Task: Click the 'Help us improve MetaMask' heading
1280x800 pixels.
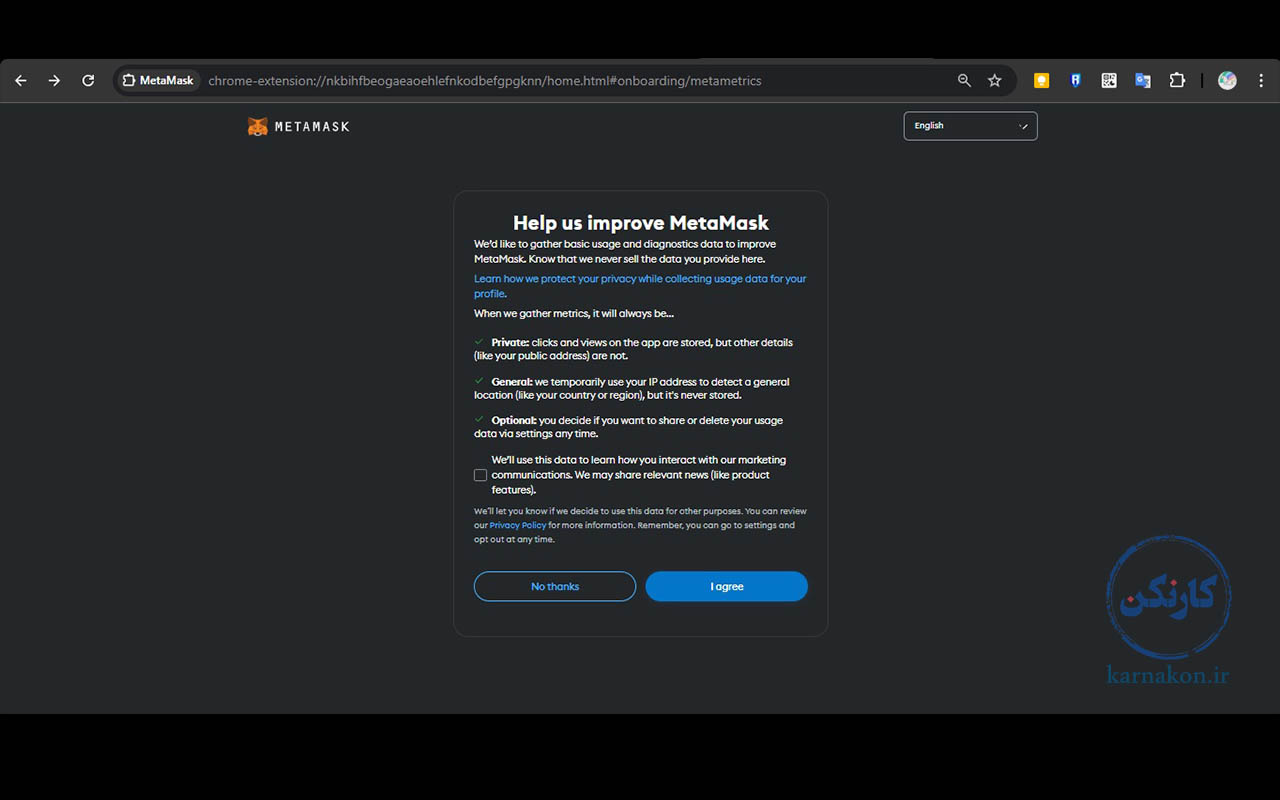Action: click(641, 223)
